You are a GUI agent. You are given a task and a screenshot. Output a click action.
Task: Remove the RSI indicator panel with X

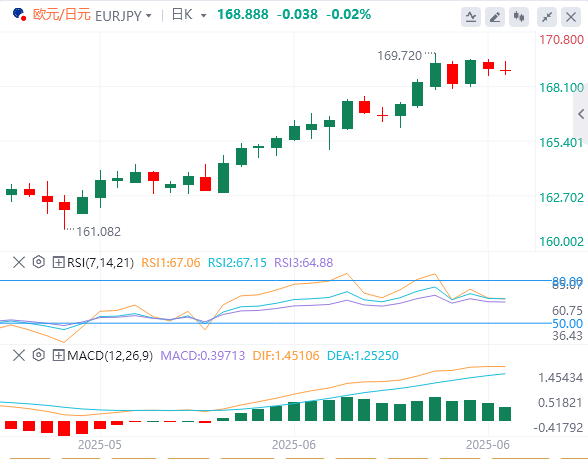[x=19, y=262]
